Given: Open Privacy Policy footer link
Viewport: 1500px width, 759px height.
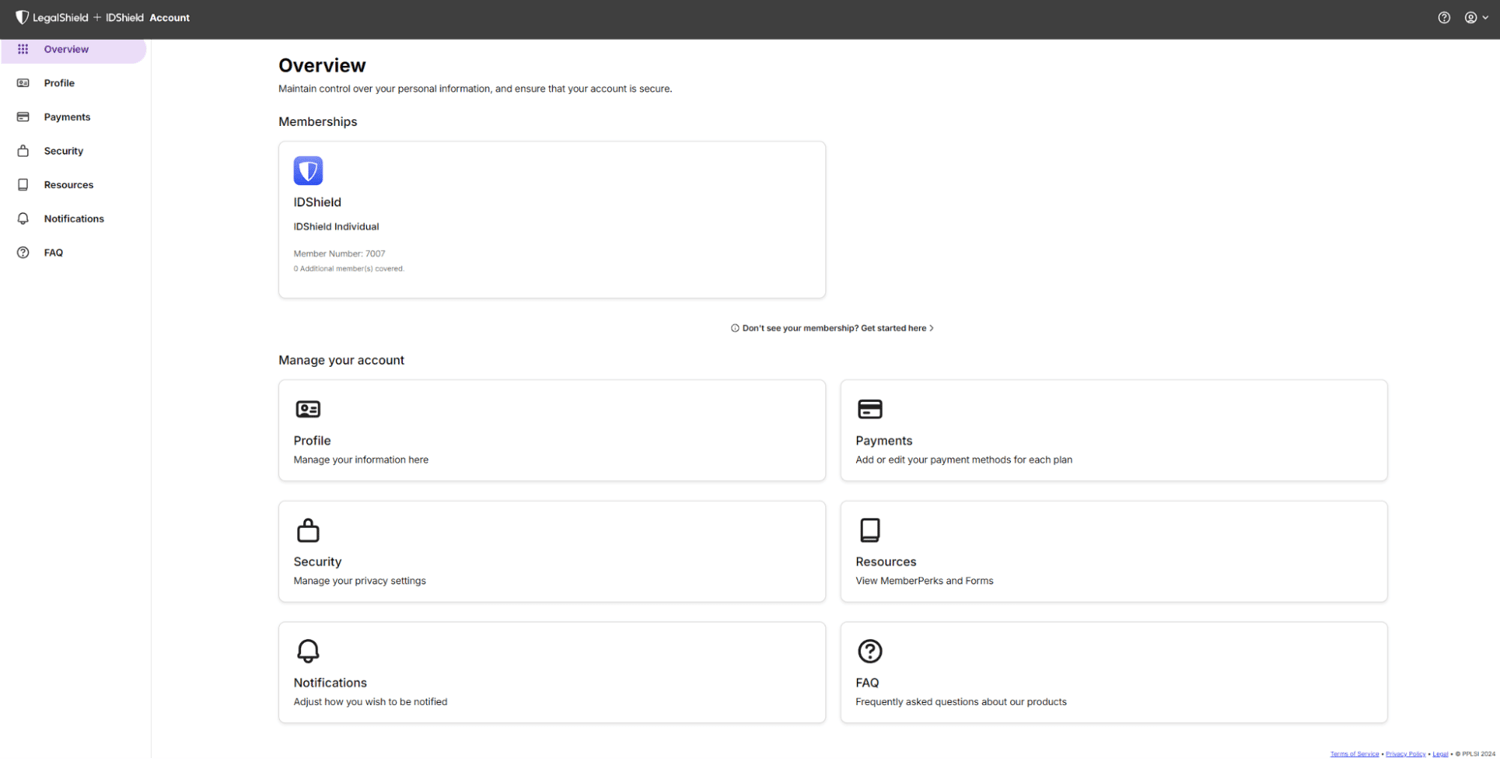Looking at the screenshot, I should pos(1406,754).
